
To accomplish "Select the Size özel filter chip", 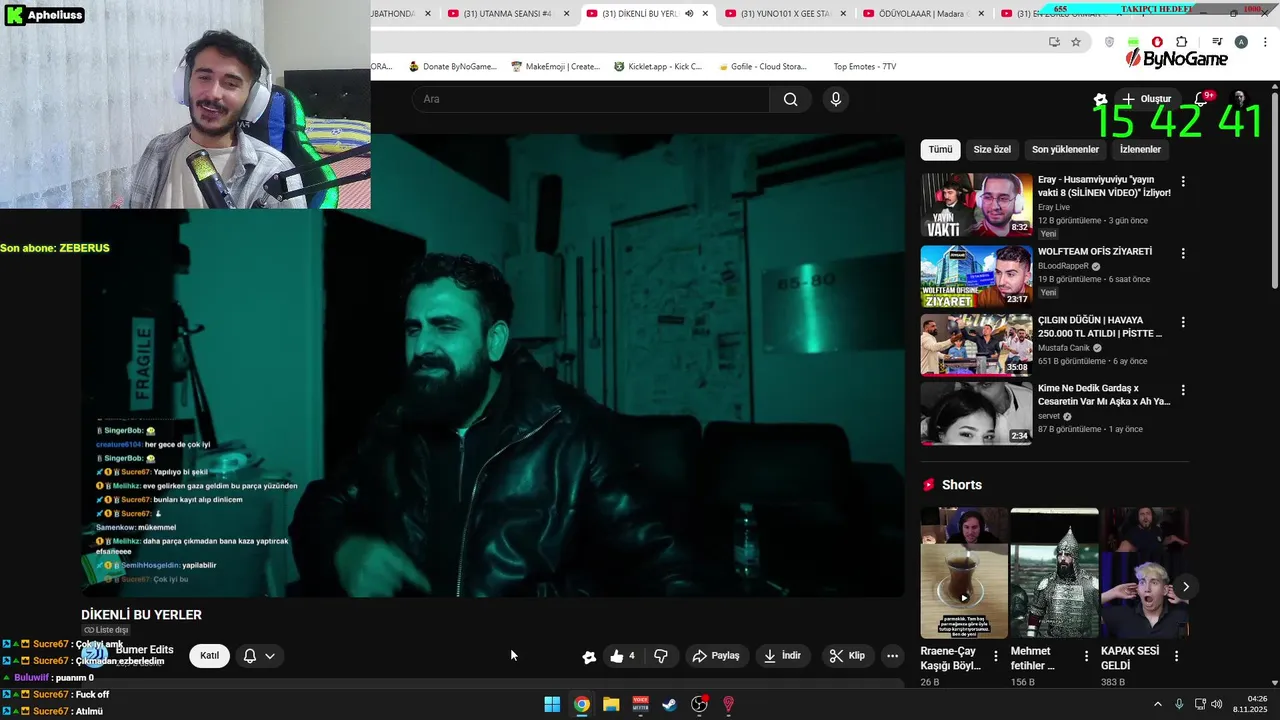I will pyautogui.click(x=992, y=149).
